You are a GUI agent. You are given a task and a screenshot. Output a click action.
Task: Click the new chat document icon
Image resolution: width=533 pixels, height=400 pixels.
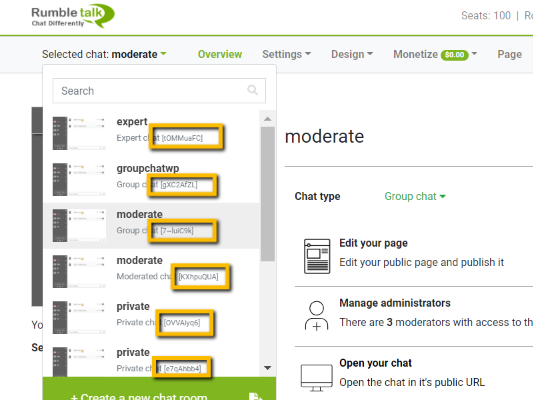point(255,397)
